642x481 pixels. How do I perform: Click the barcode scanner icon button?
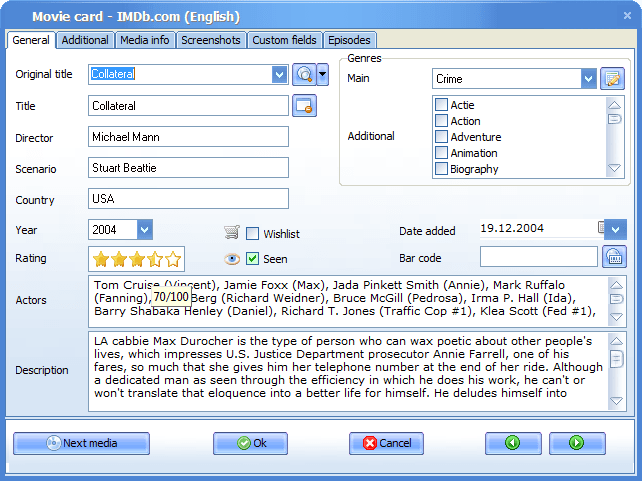tap(614, 258)
